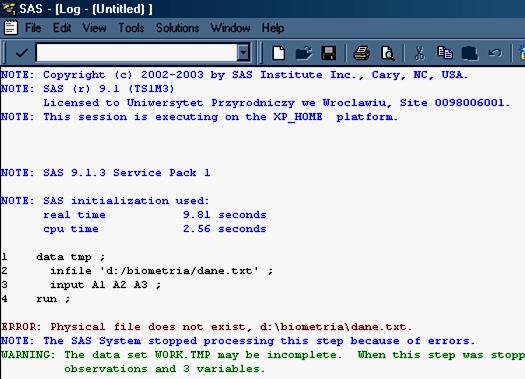Click the 'executing on the XP_HOME platform' note
525x379 pixels.
click(x=200, y=117)
